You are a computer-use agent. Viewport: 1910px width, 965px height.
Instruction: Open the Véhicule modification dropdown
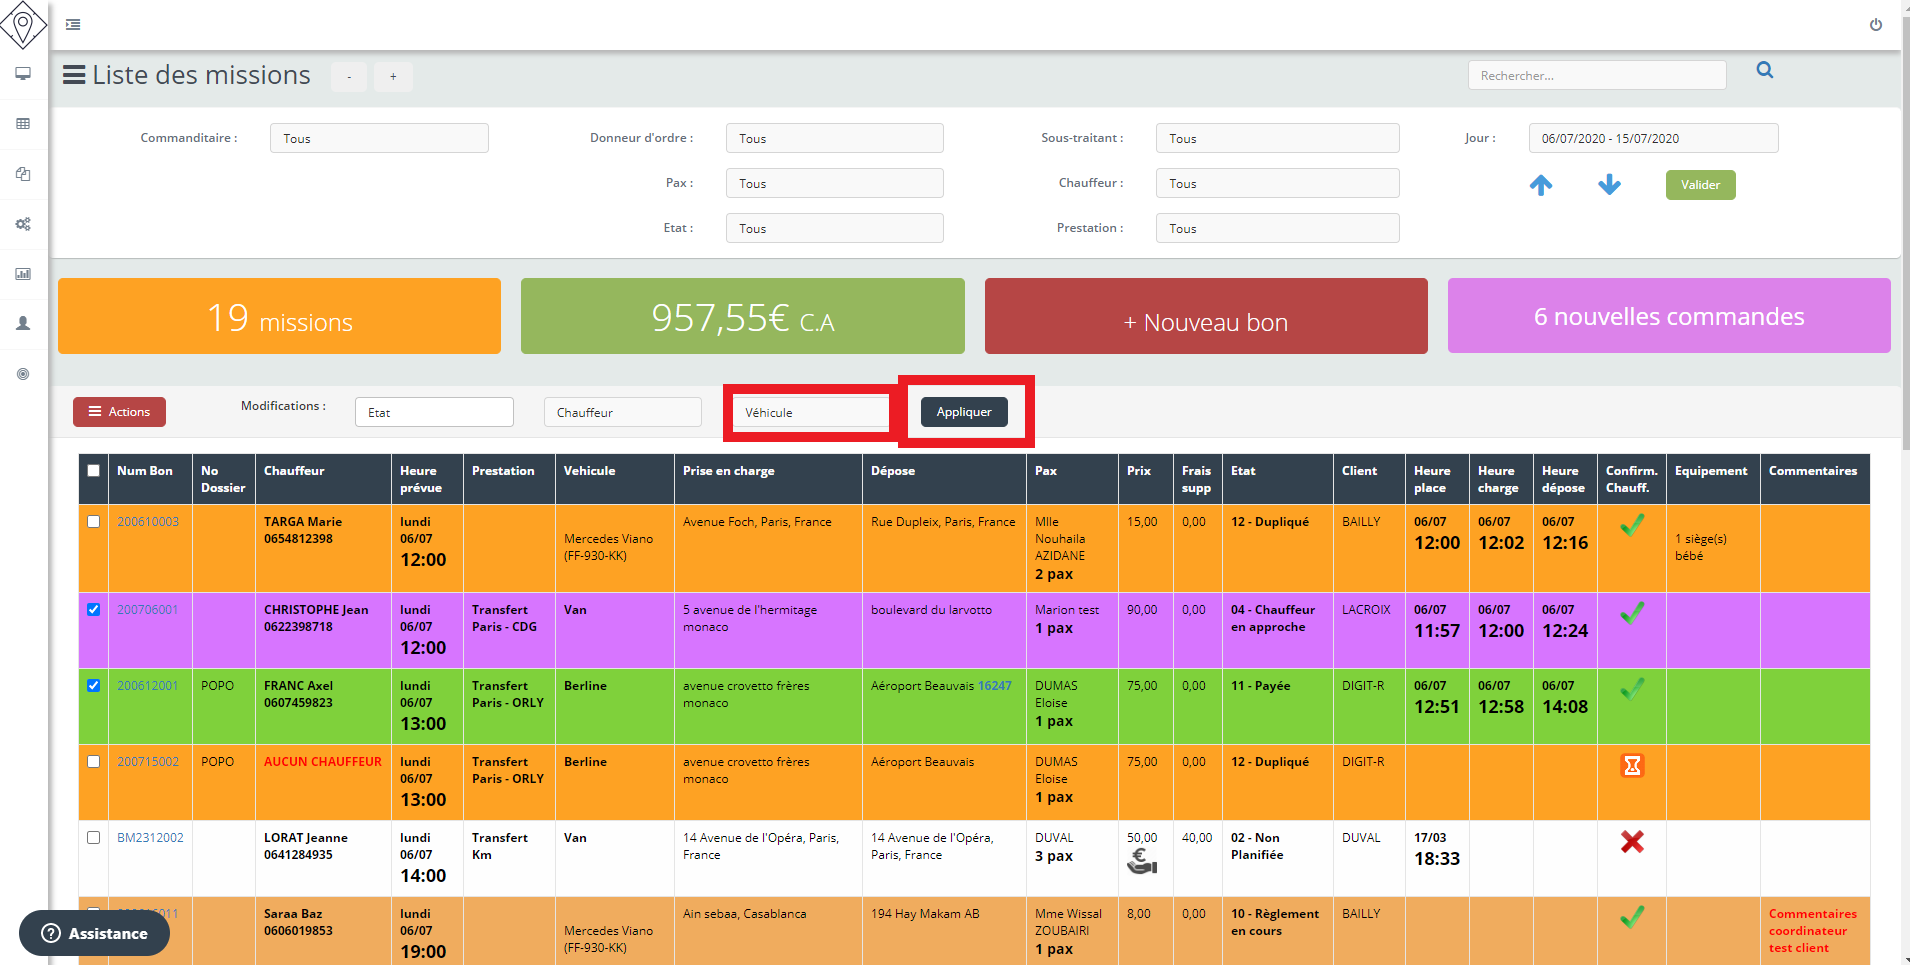(810, 411)
